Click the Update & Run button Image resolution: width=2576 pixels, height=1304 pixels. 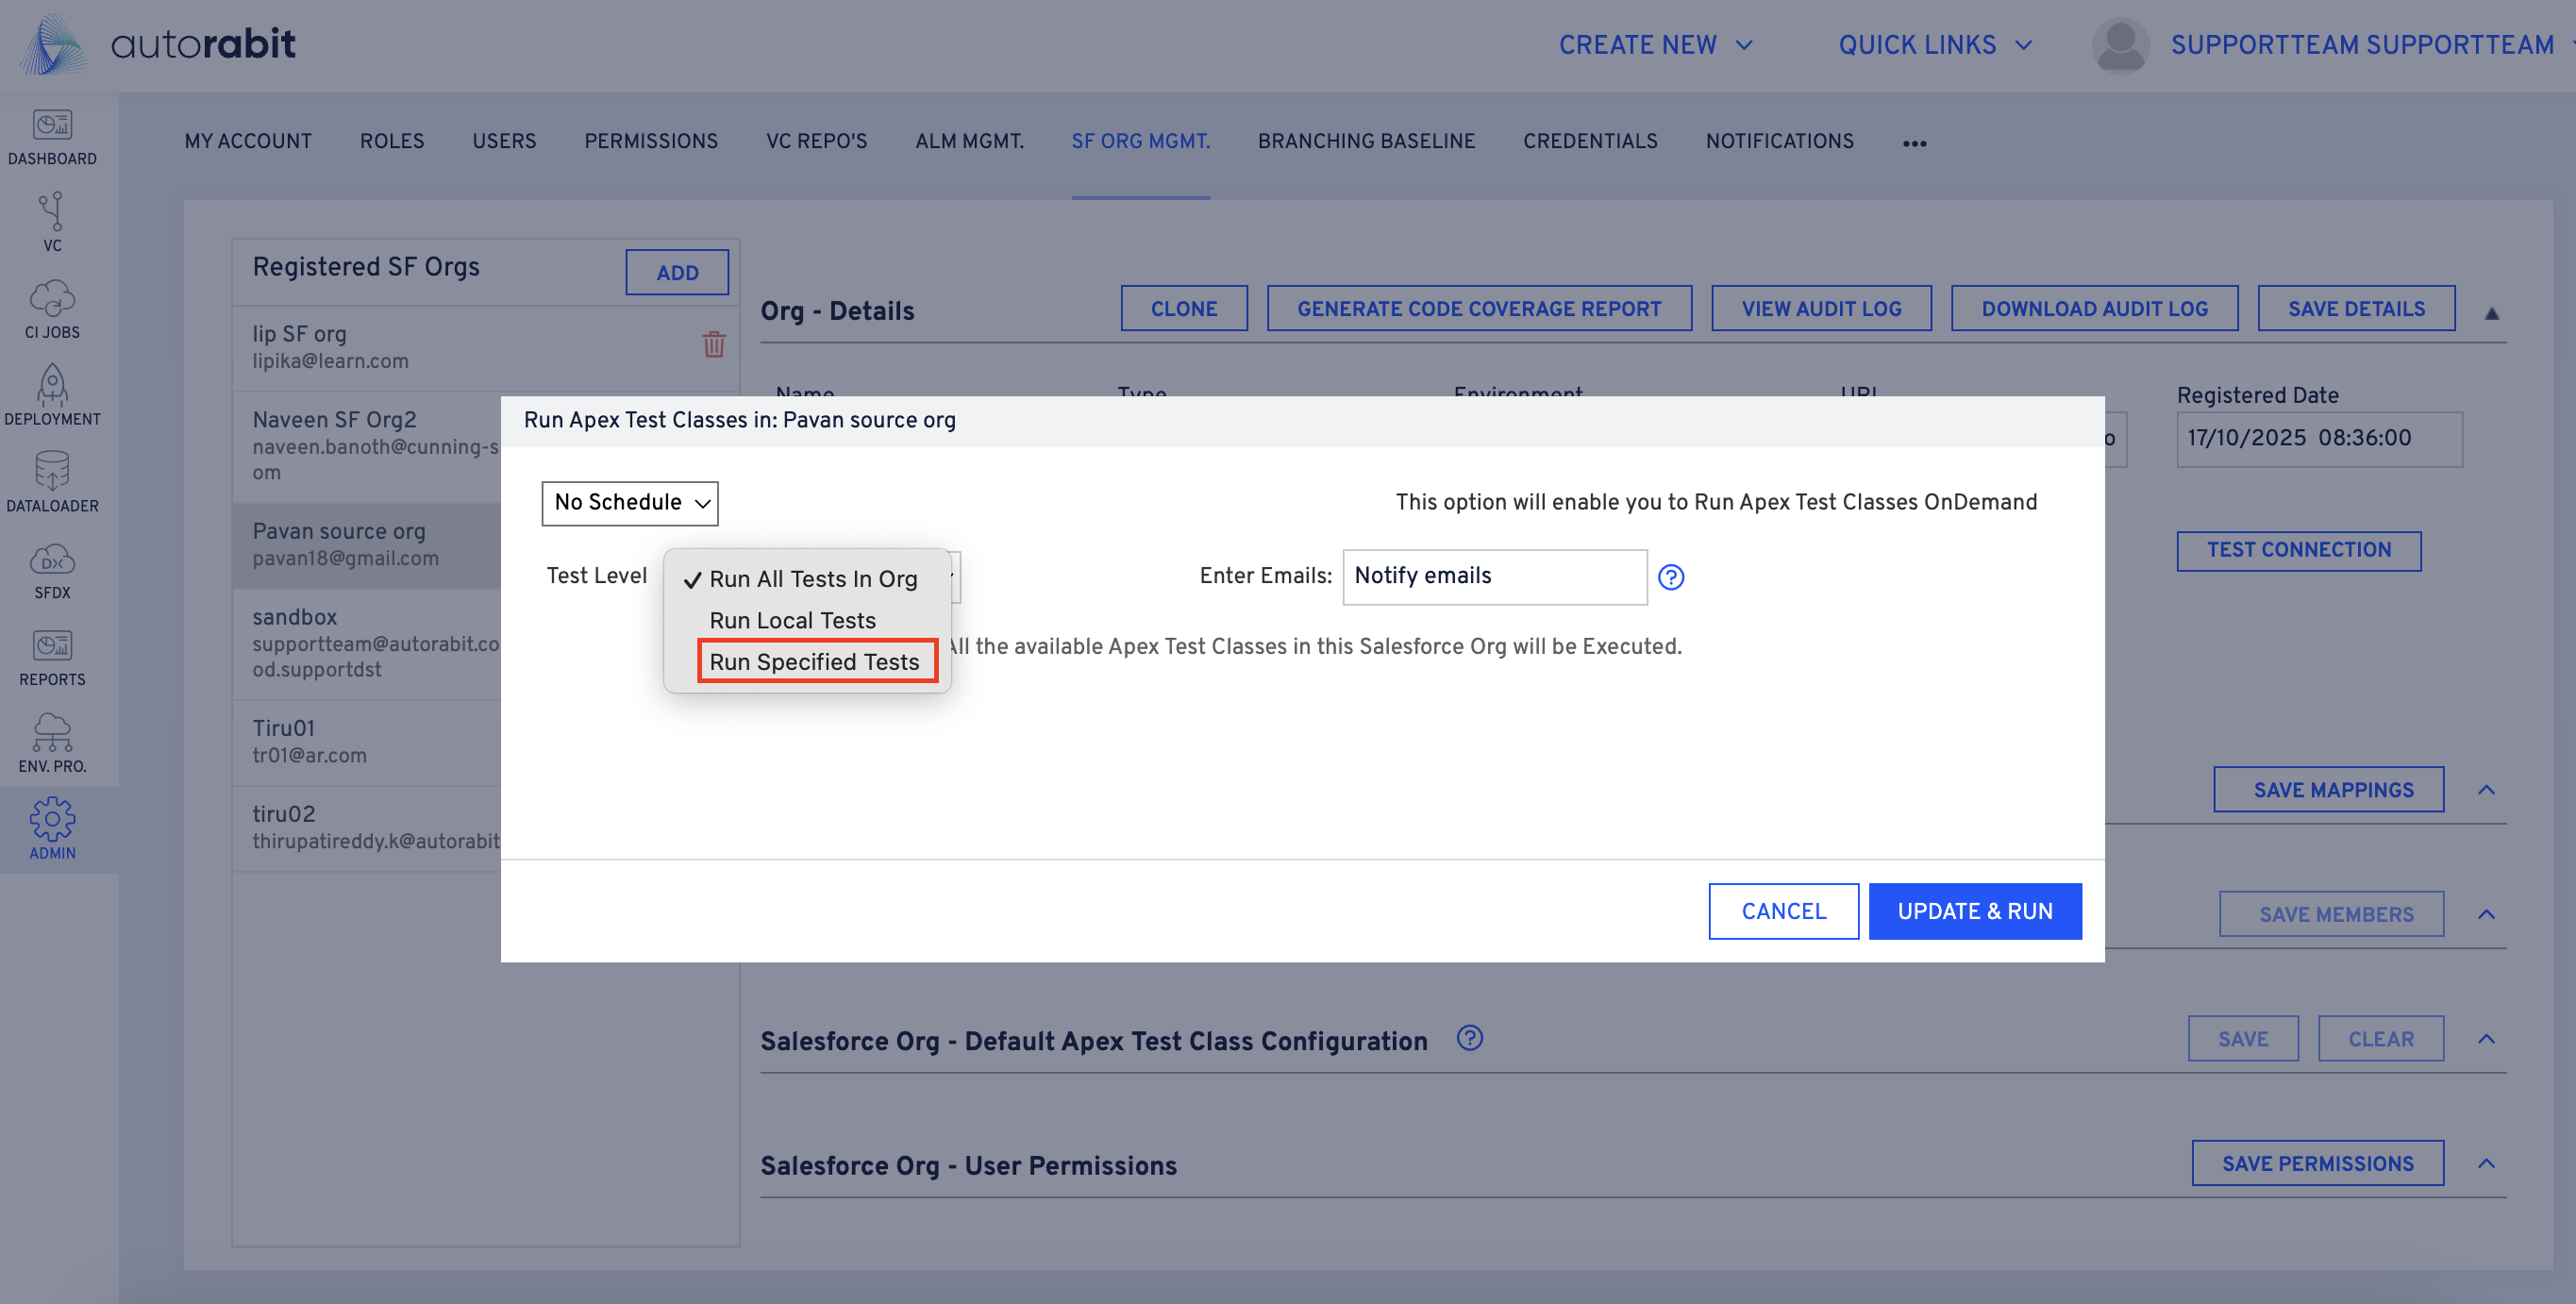(1974, 911)
